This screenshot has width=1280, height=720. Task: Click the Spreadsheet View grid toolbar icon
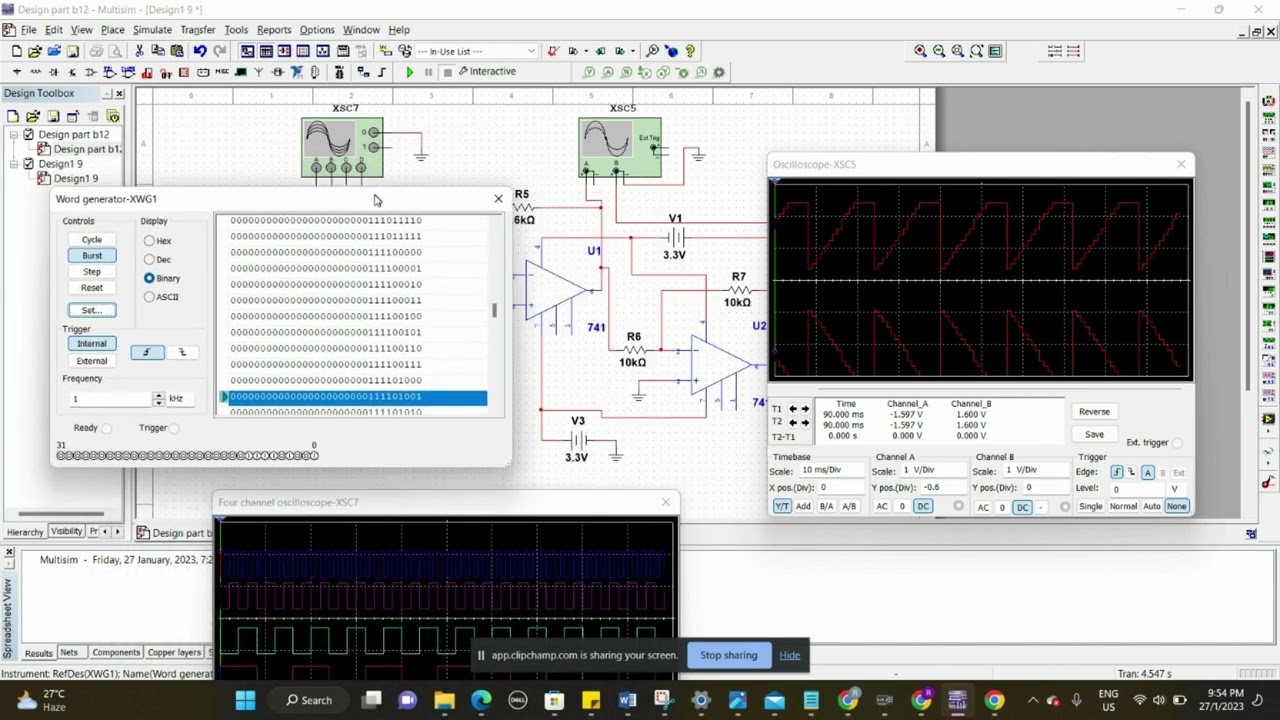(266, 51)
